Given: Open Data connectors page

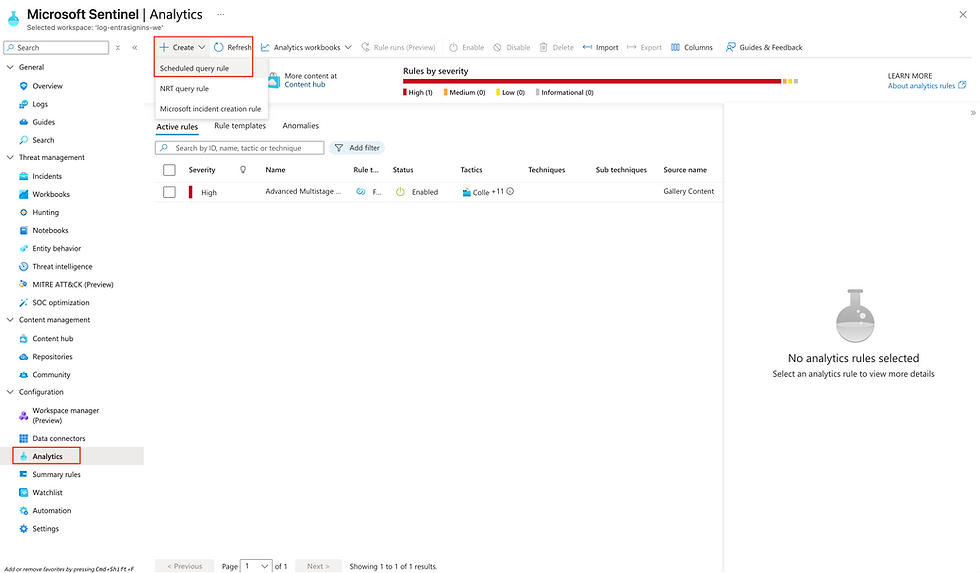Looking at the screenshot, I should coord(59,439).
